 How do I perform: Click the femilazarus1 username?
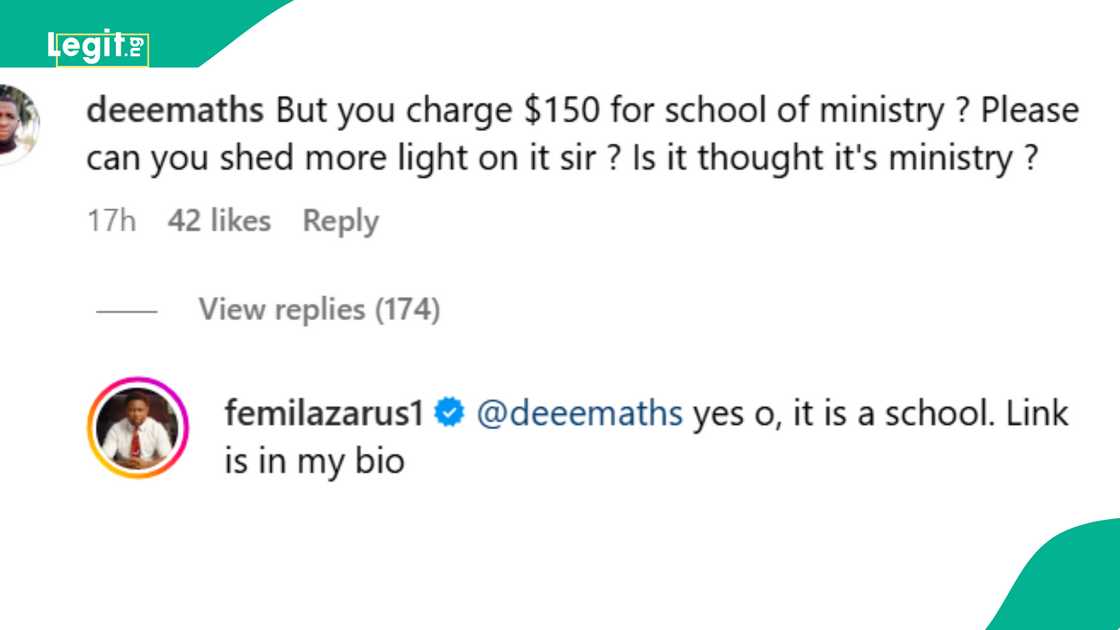[x=325, y=413]
